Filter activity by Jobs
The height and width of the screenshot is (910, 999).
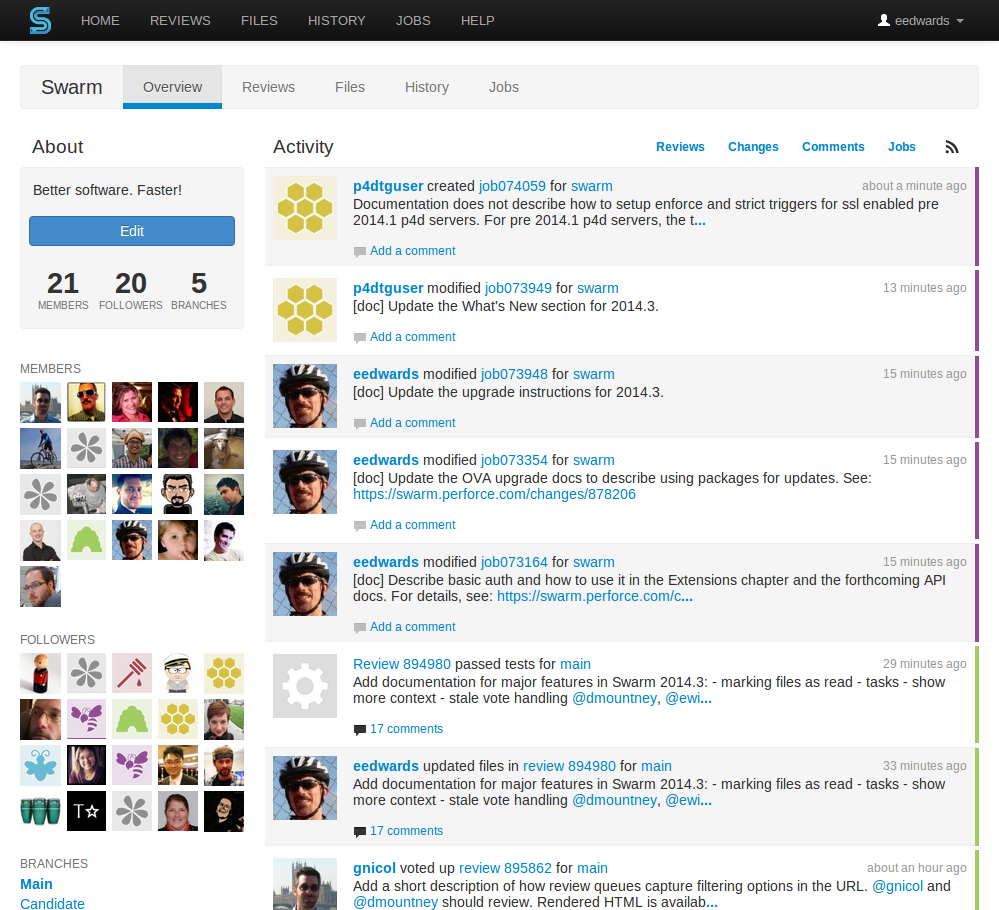pos(902,147)
